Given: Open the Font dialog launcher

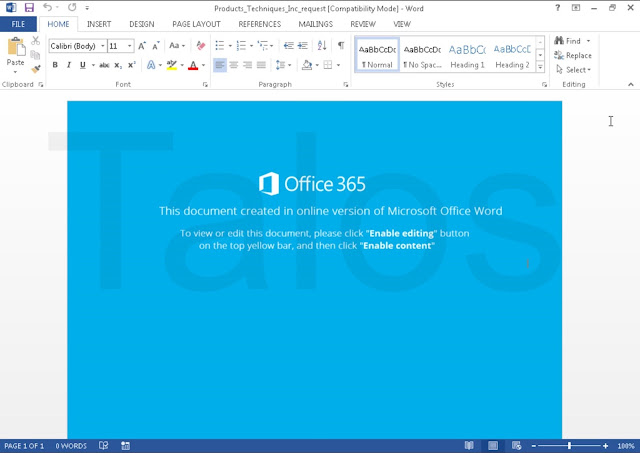Looking at the screenshot, I should click(205, 84).
